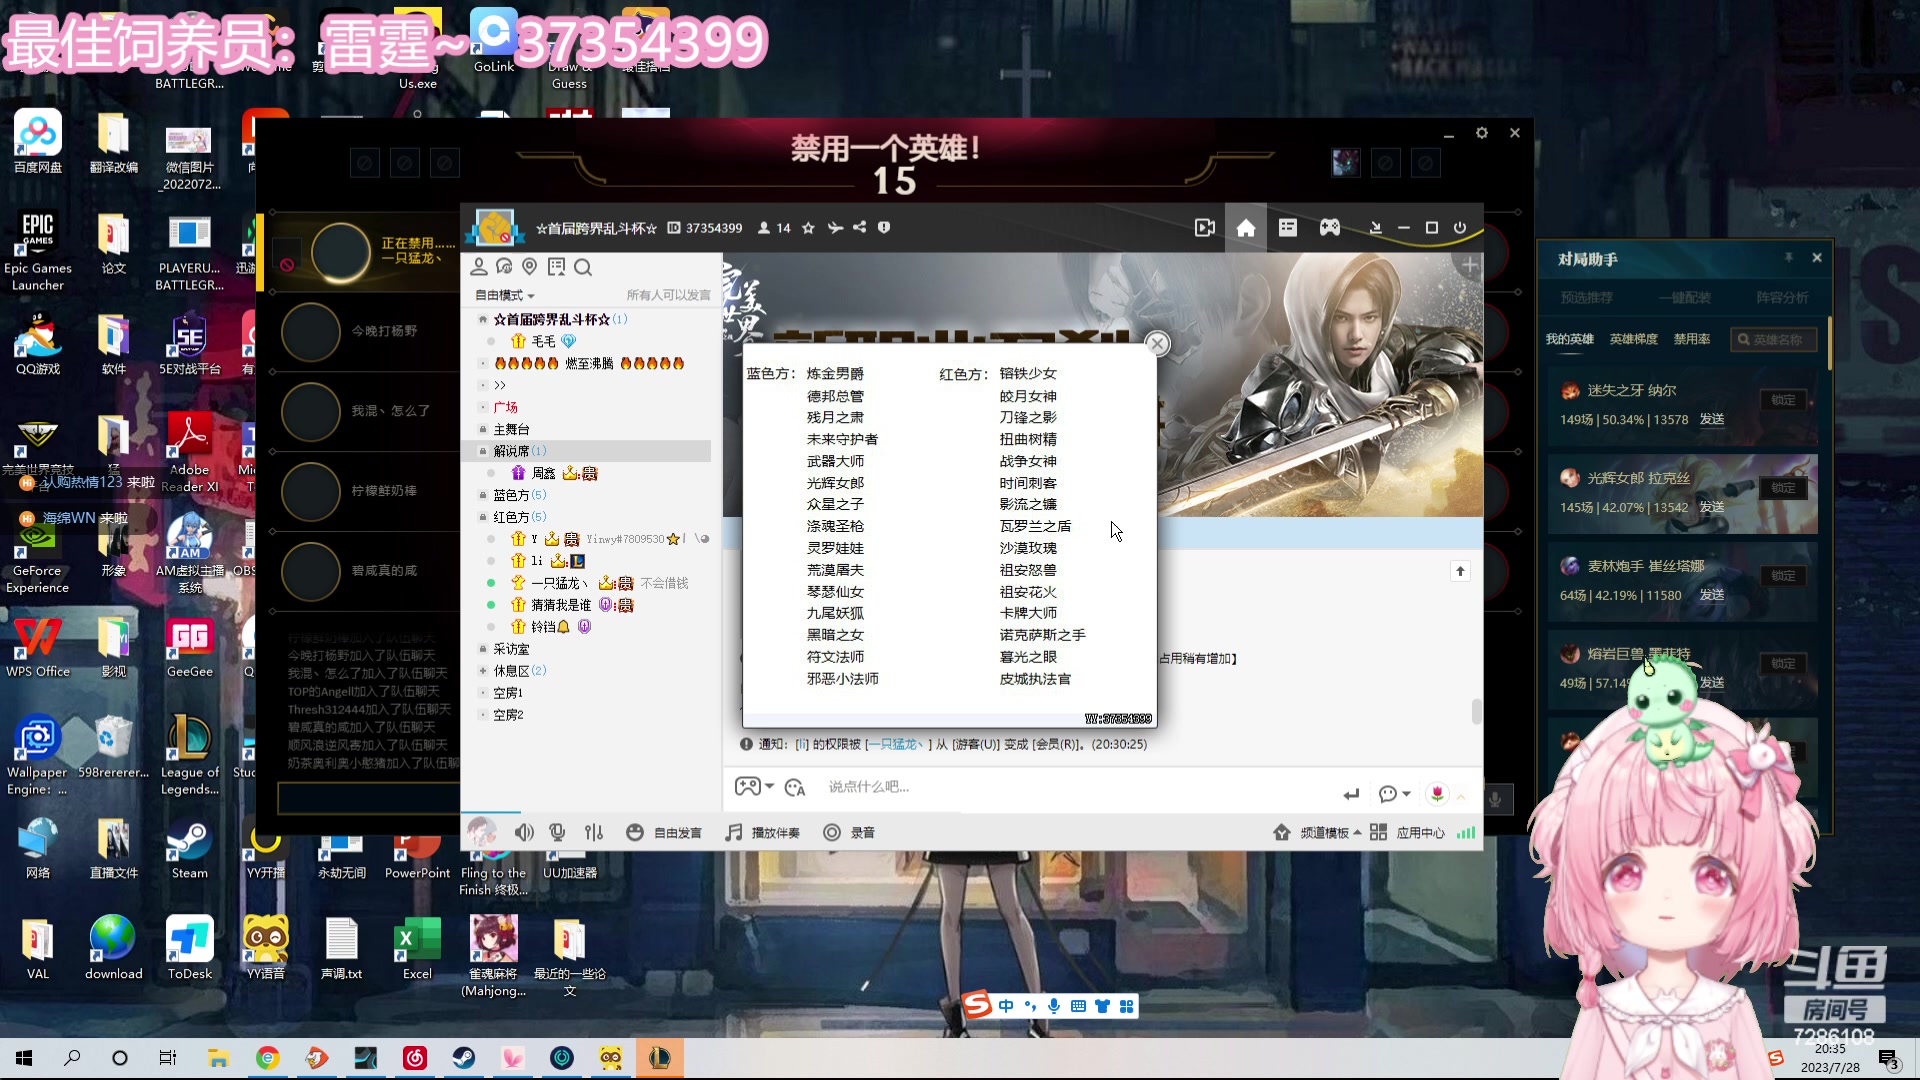Pin the 对局助手 panel
1920x1080 pixels.
tap(1789, 258)
